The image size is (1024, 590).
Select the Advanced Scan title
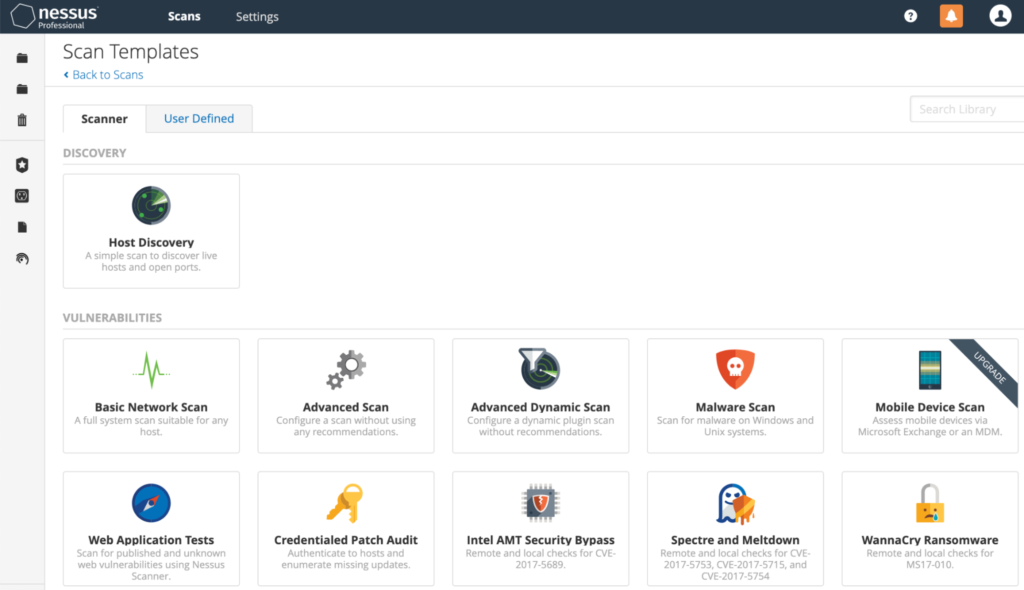[x=345, y=407]
